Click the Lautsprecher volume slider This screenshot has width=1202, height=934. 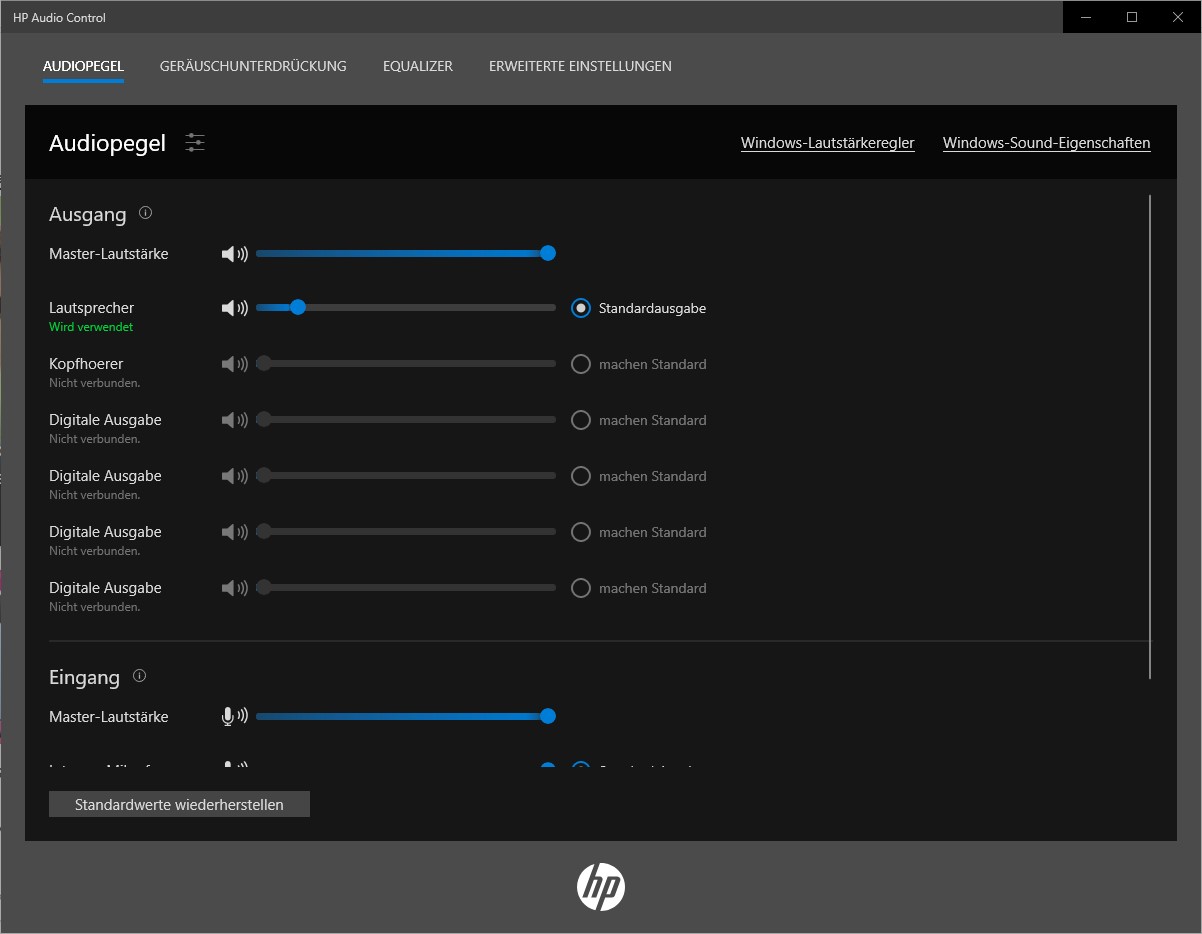point(406,308)
